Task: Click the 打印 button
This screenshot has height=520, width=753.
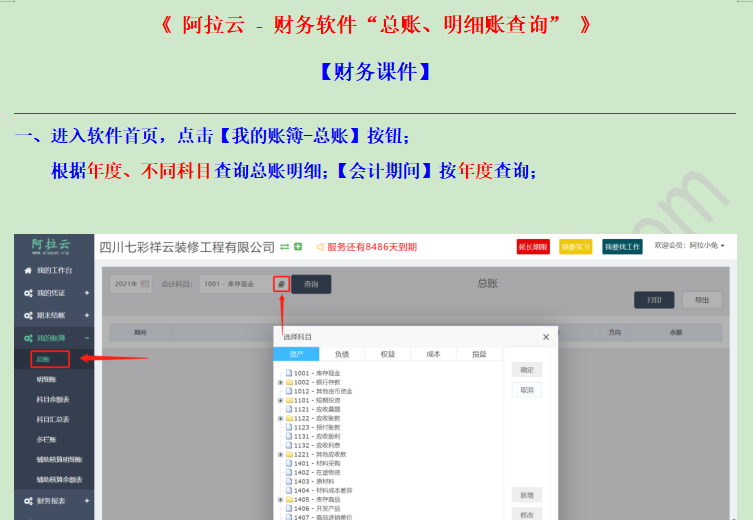Action: point(654,300)
